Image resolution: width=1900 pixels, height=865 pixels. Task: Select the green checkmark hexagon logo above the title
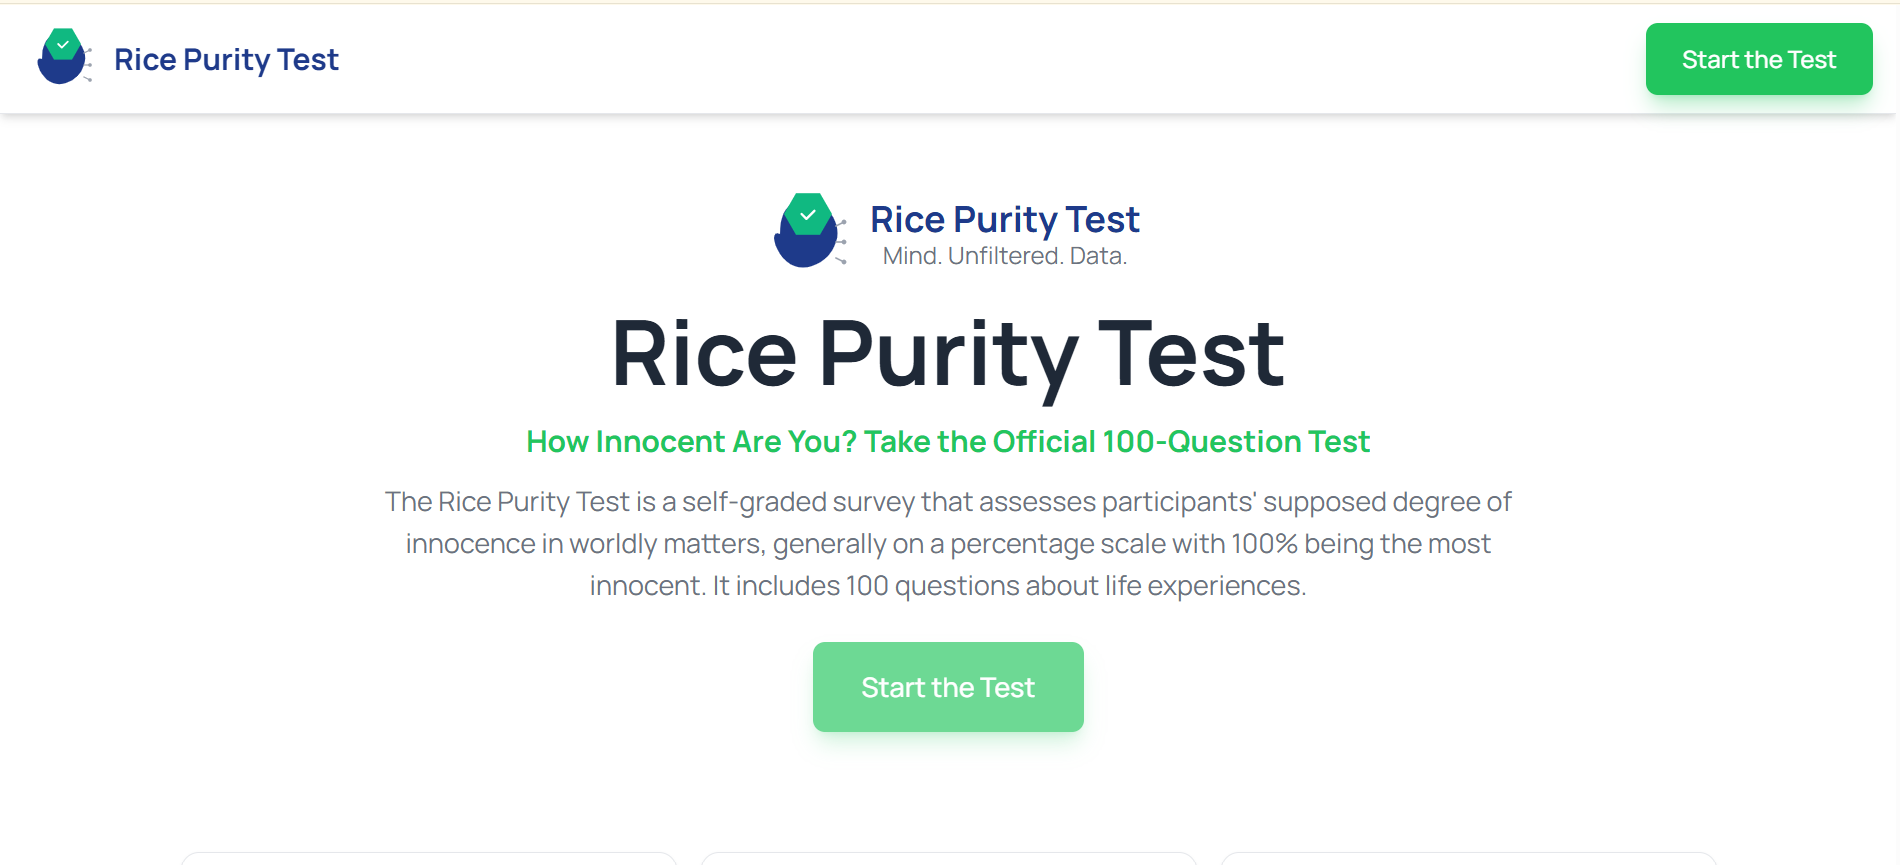(809, 212)
